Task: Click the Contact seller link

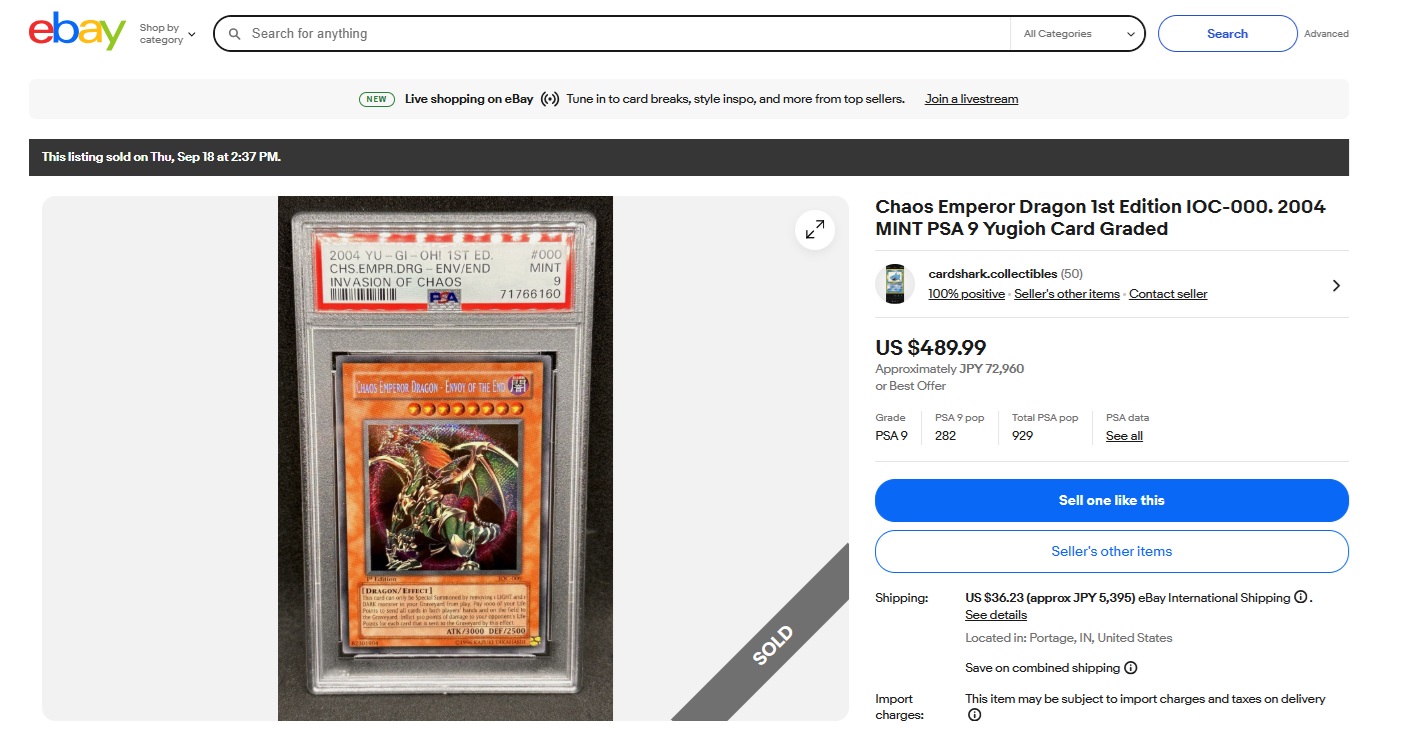Action: pos(1168,294)
